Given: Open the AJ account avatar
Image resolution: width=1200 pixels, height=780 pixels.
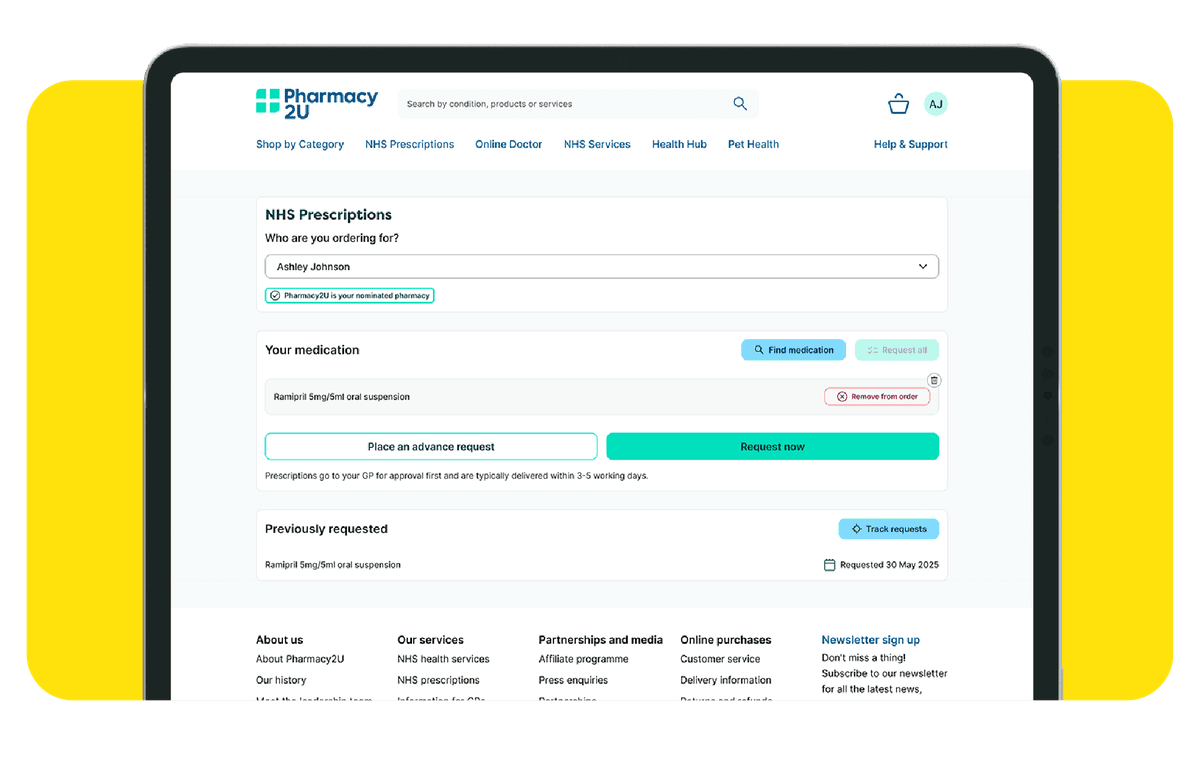Looking at the screenshot, I should click(x=935, y=104).
